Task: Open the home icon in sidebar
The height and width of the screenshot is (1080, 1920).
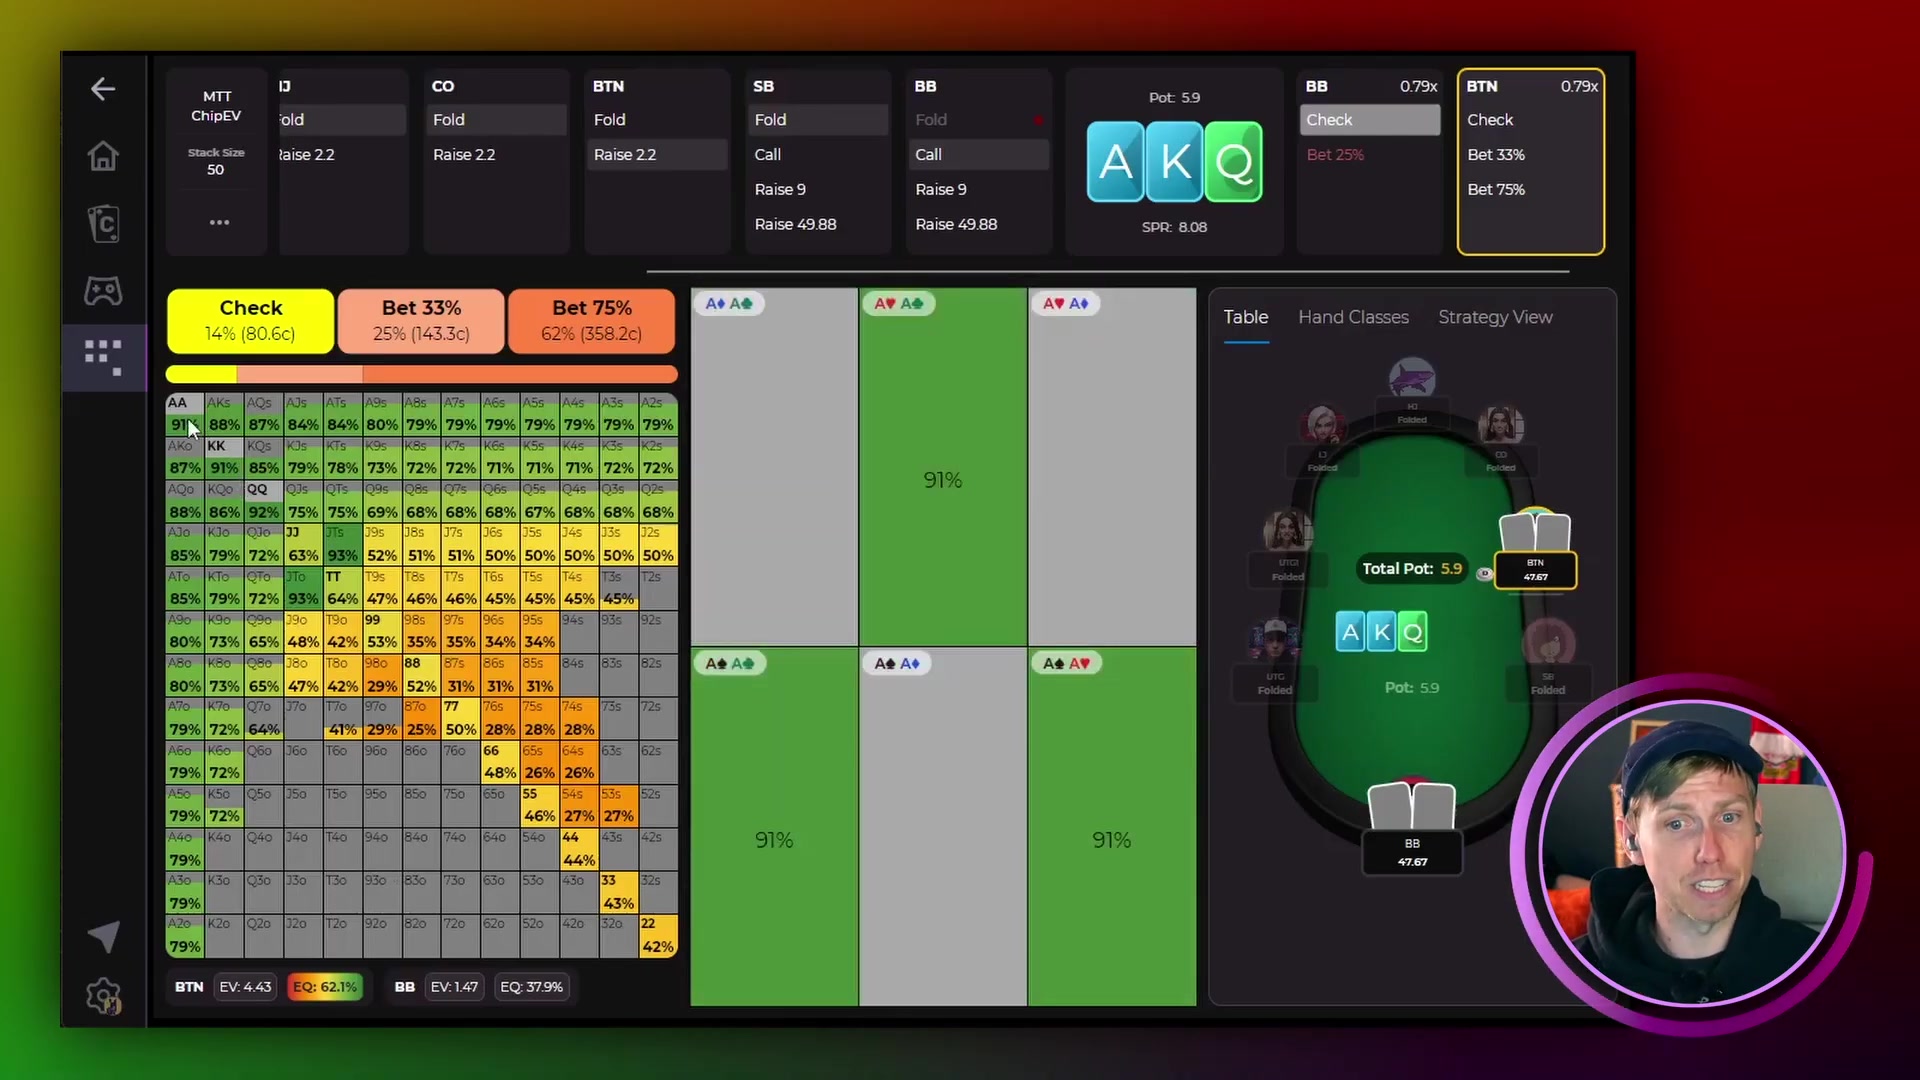Action: pyautogui.click(x=103, y=156)
